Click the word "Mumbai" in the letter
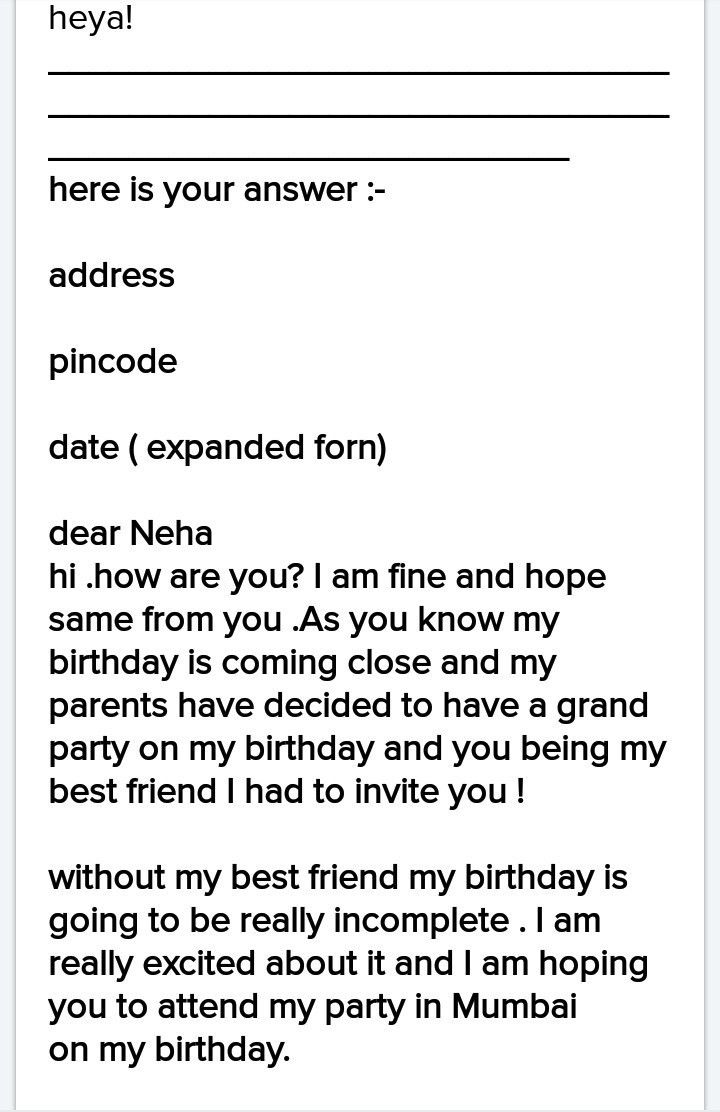 pos(514,1006)
